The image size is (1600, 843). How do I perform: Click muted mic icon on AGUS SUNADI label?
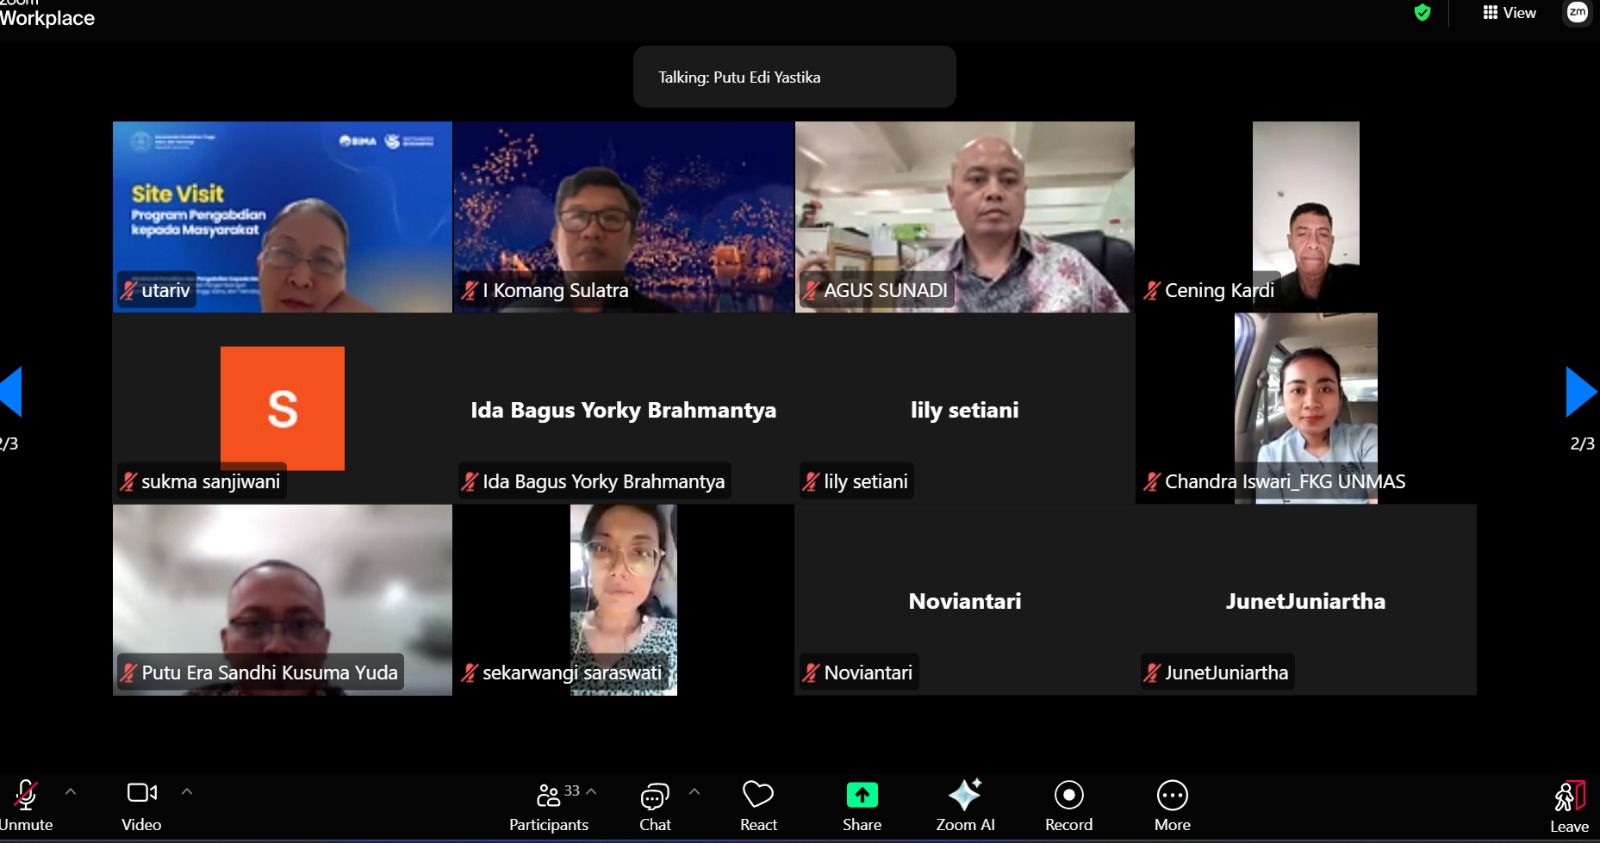[811, 291]
